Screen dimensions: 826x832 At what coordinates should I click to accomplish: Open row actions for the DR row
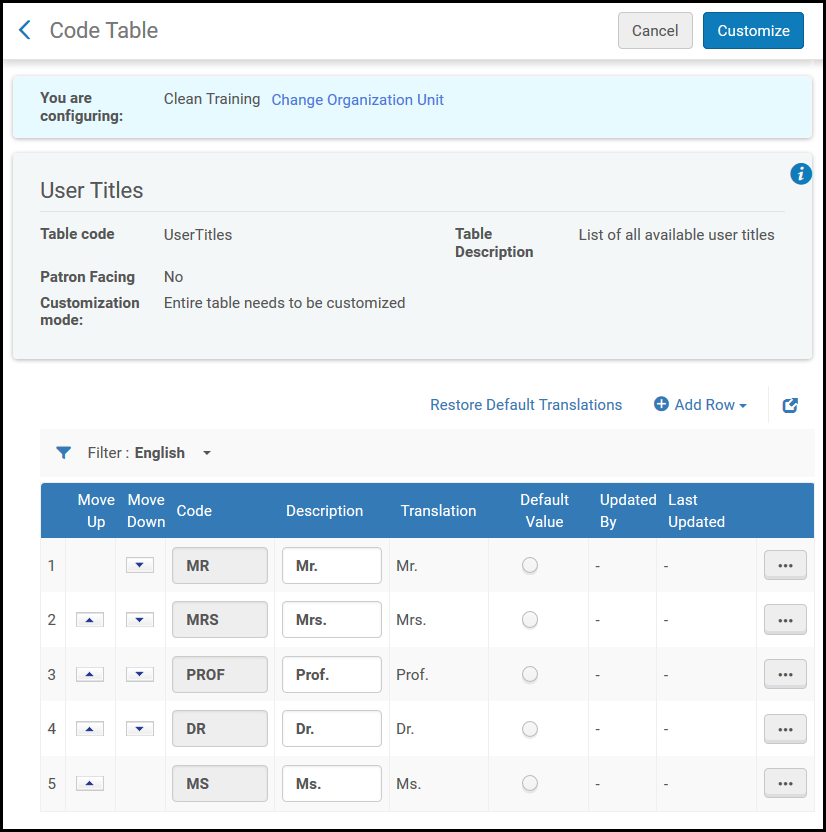point(785,729)
